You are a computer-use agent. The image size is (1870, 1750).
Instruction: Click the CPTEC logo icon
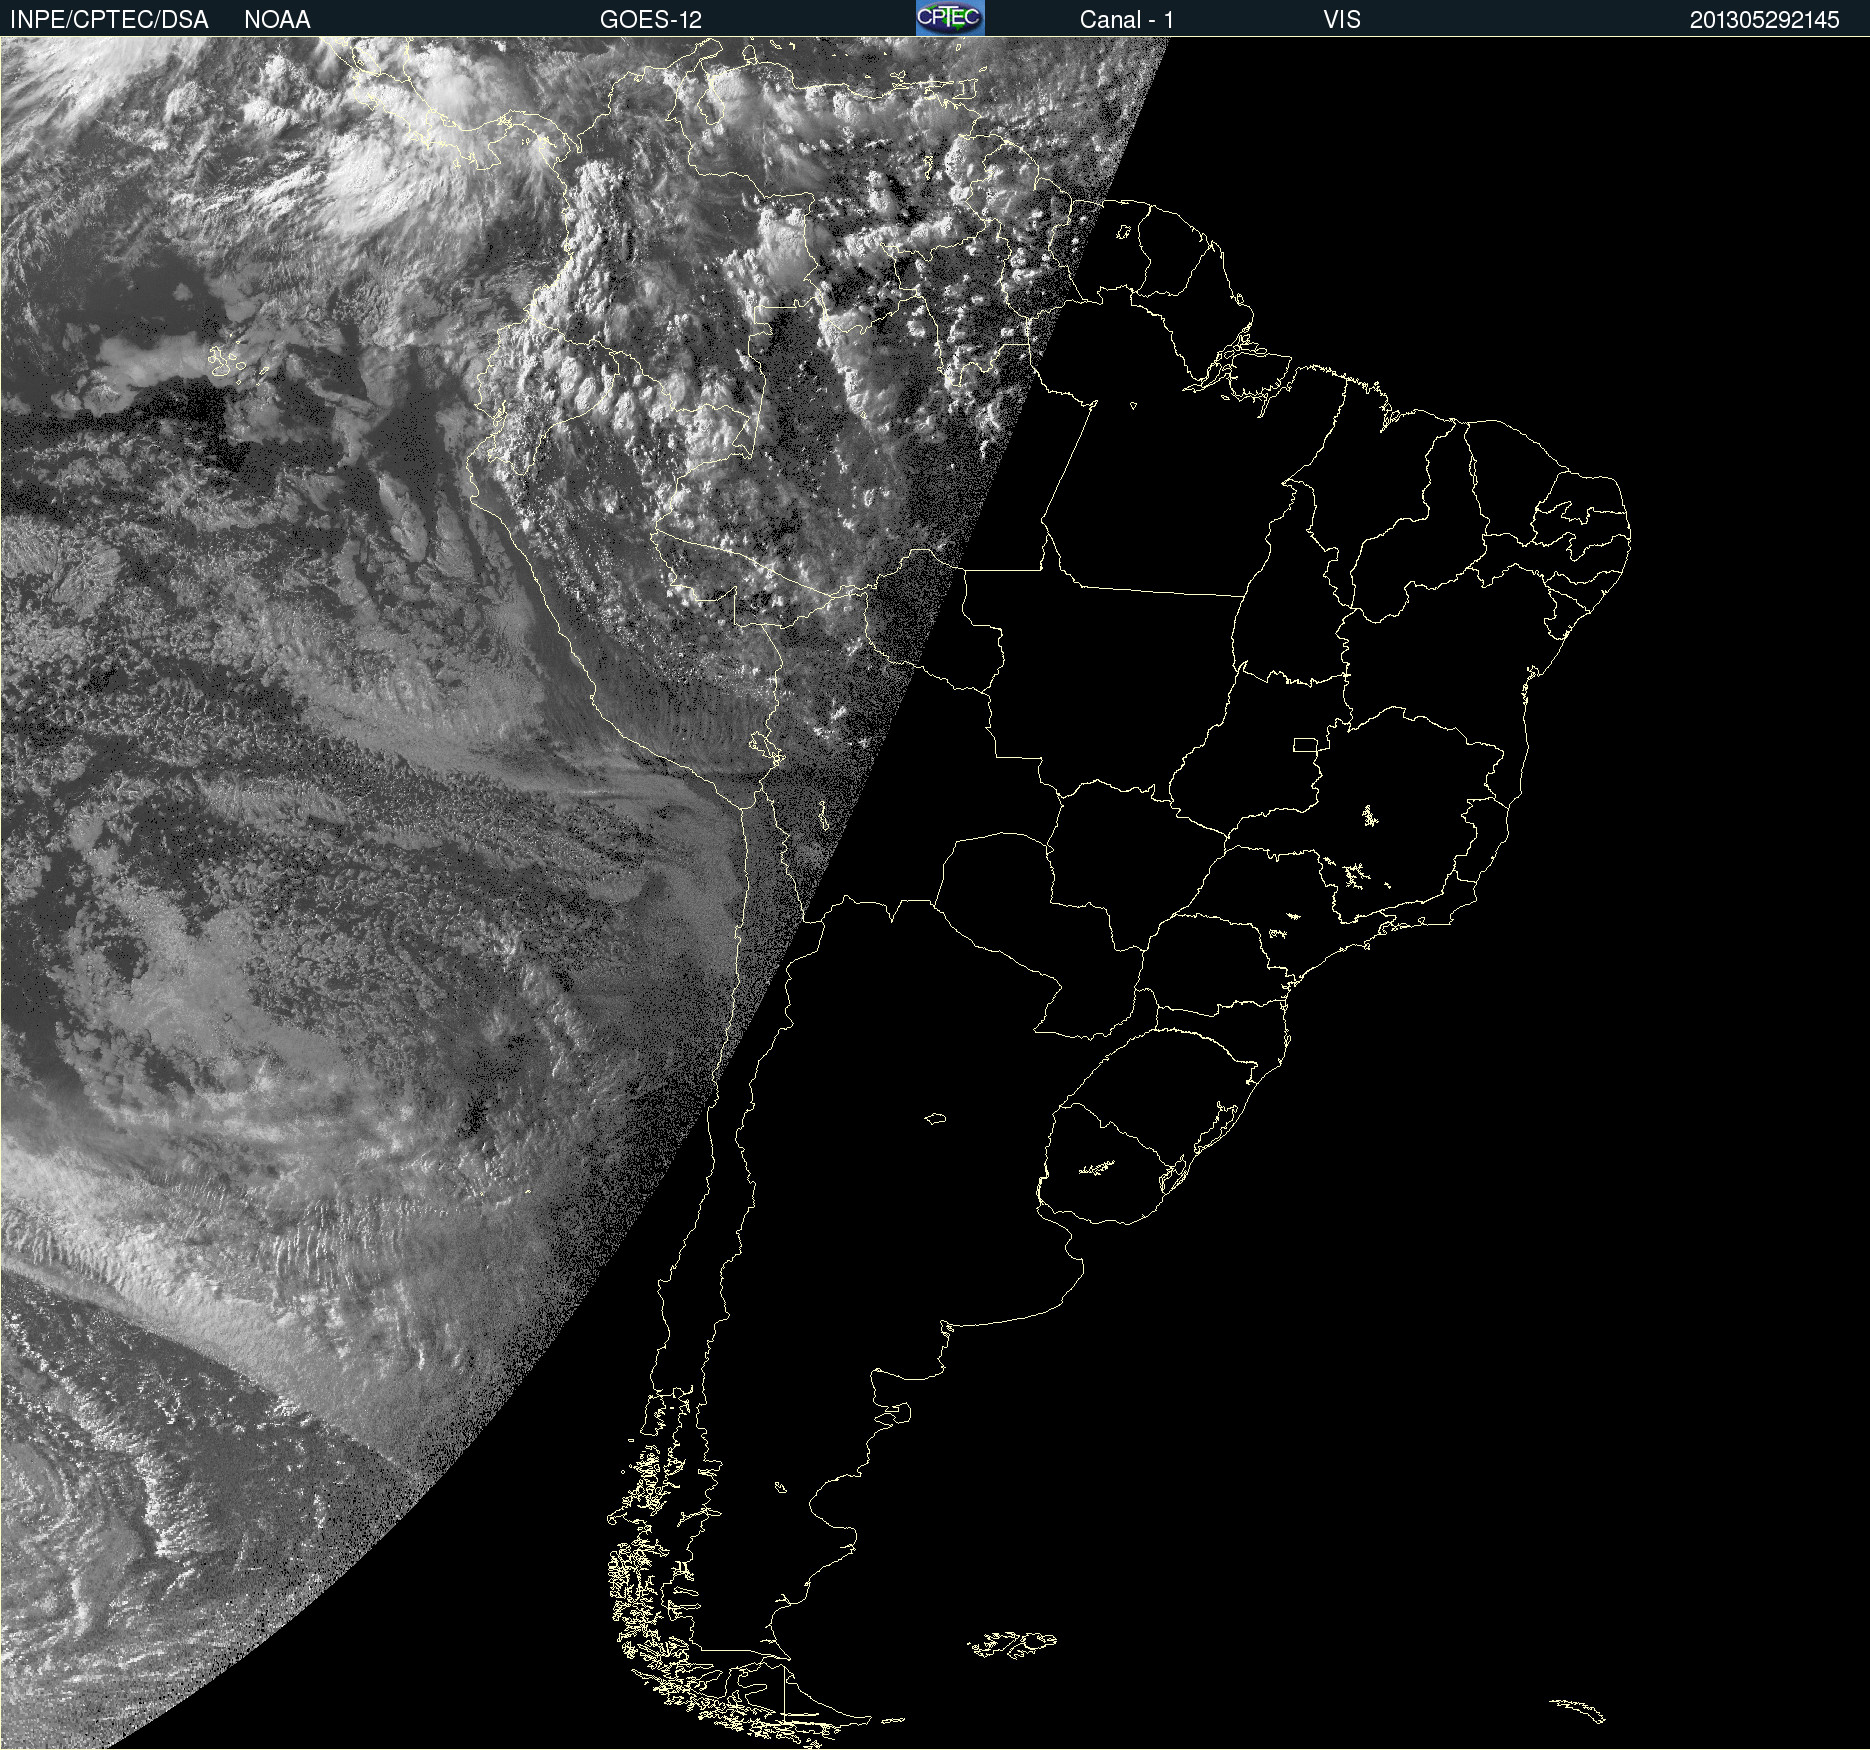[950, 18]
